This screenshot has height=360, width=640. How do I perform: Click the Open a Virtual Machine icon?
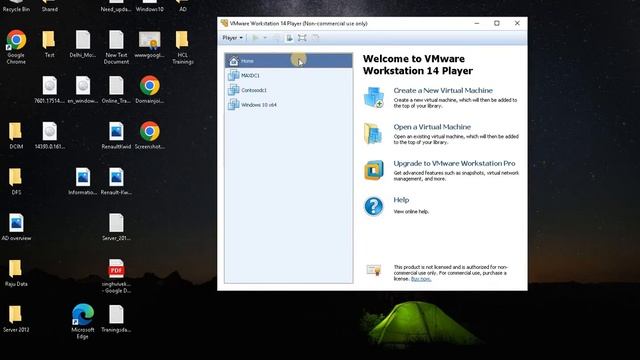coord(373,133)
